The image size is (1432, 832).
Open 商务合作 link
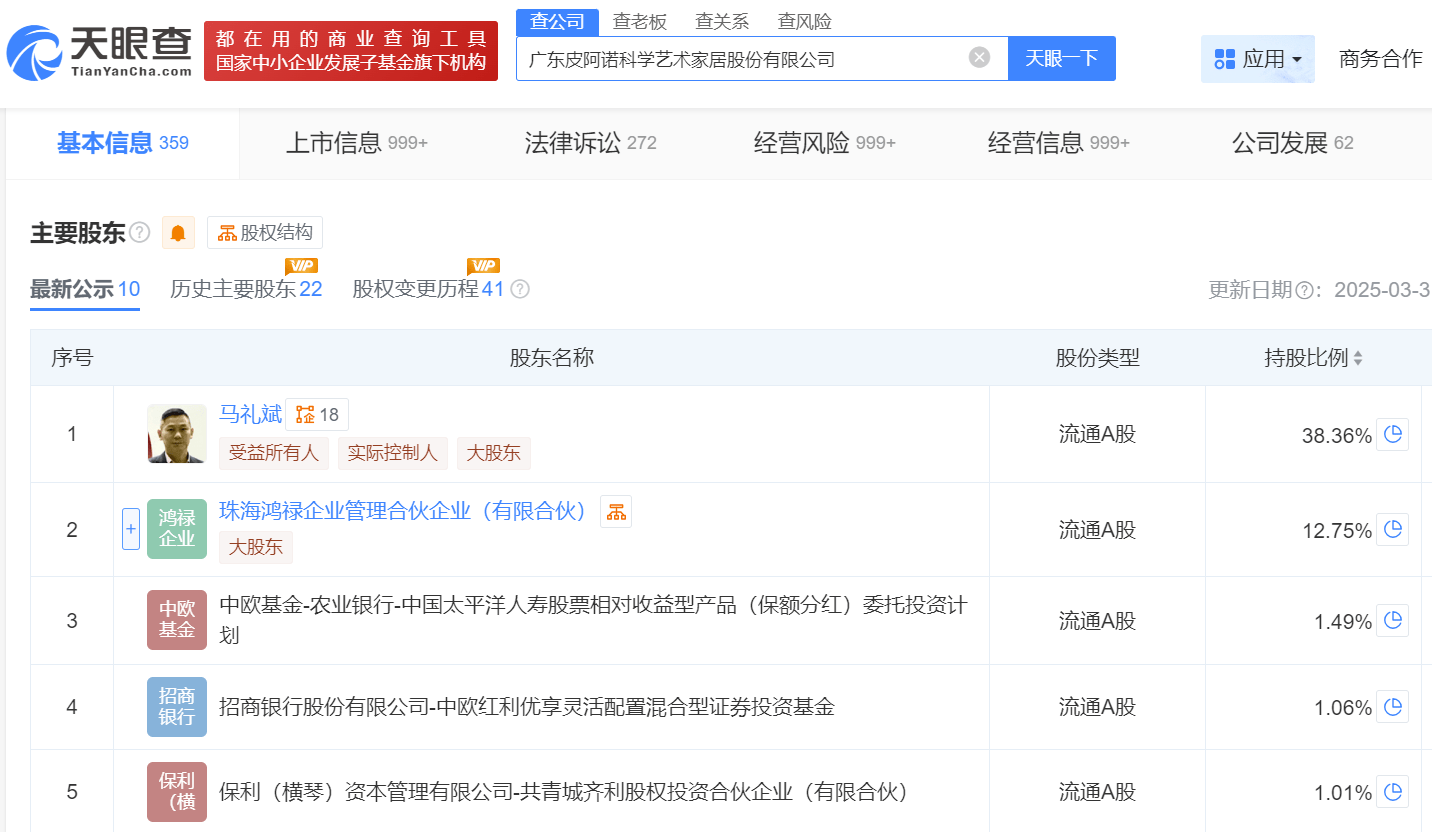(x=1380, y=59)
